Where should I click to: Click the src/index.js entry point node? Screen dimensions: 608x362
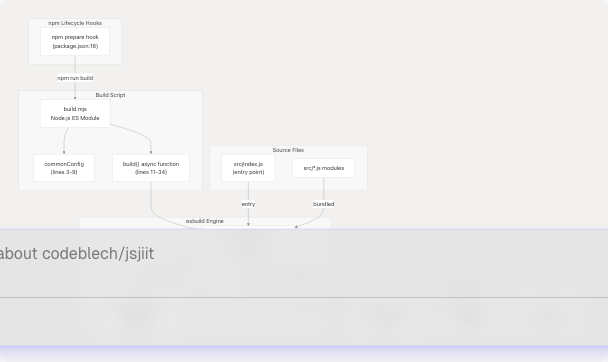click(x=248, y=168)
